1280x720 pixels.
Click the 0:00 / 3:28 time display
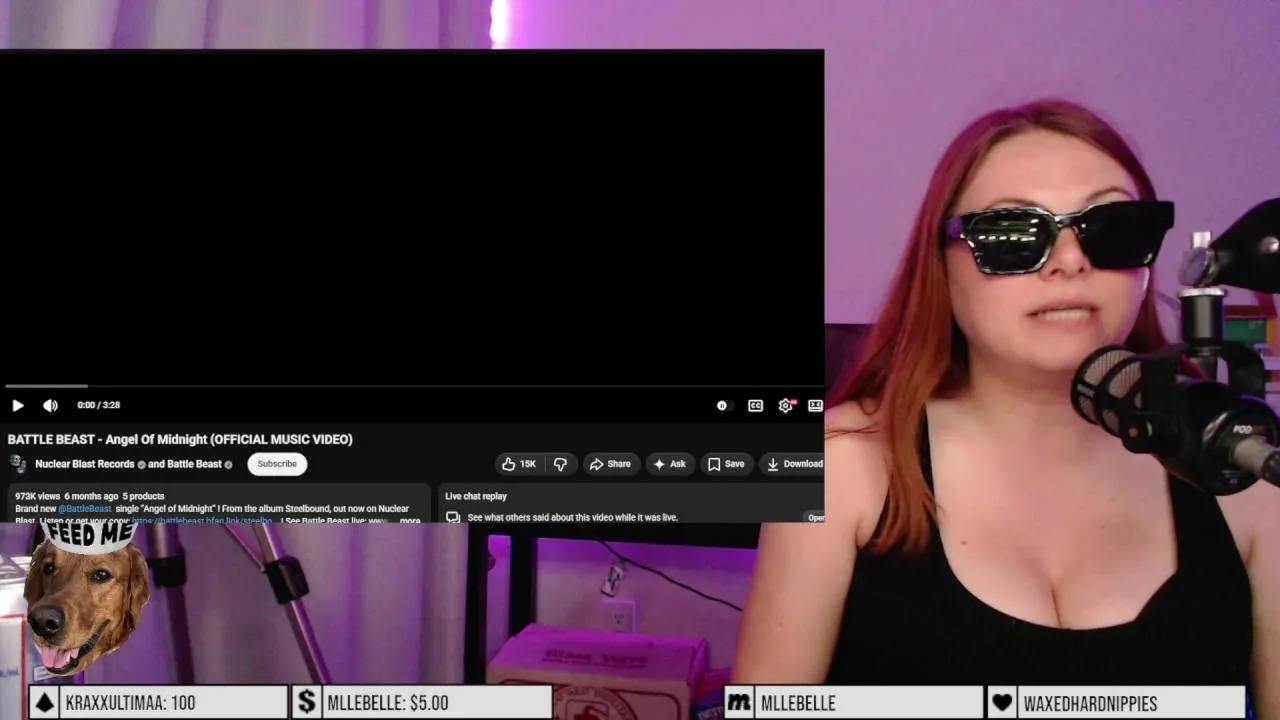[99, 405]
